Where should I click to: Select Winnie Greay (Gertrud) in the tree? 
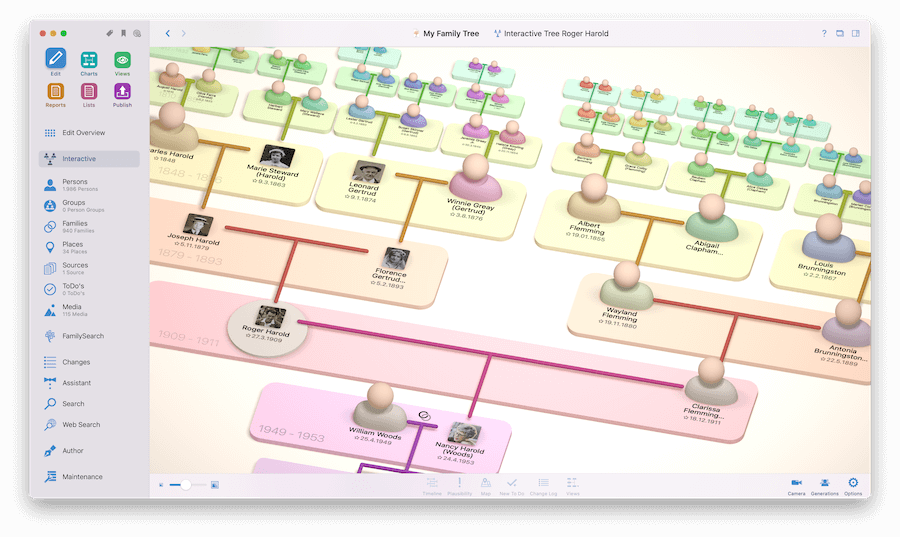tap(474, 188)
